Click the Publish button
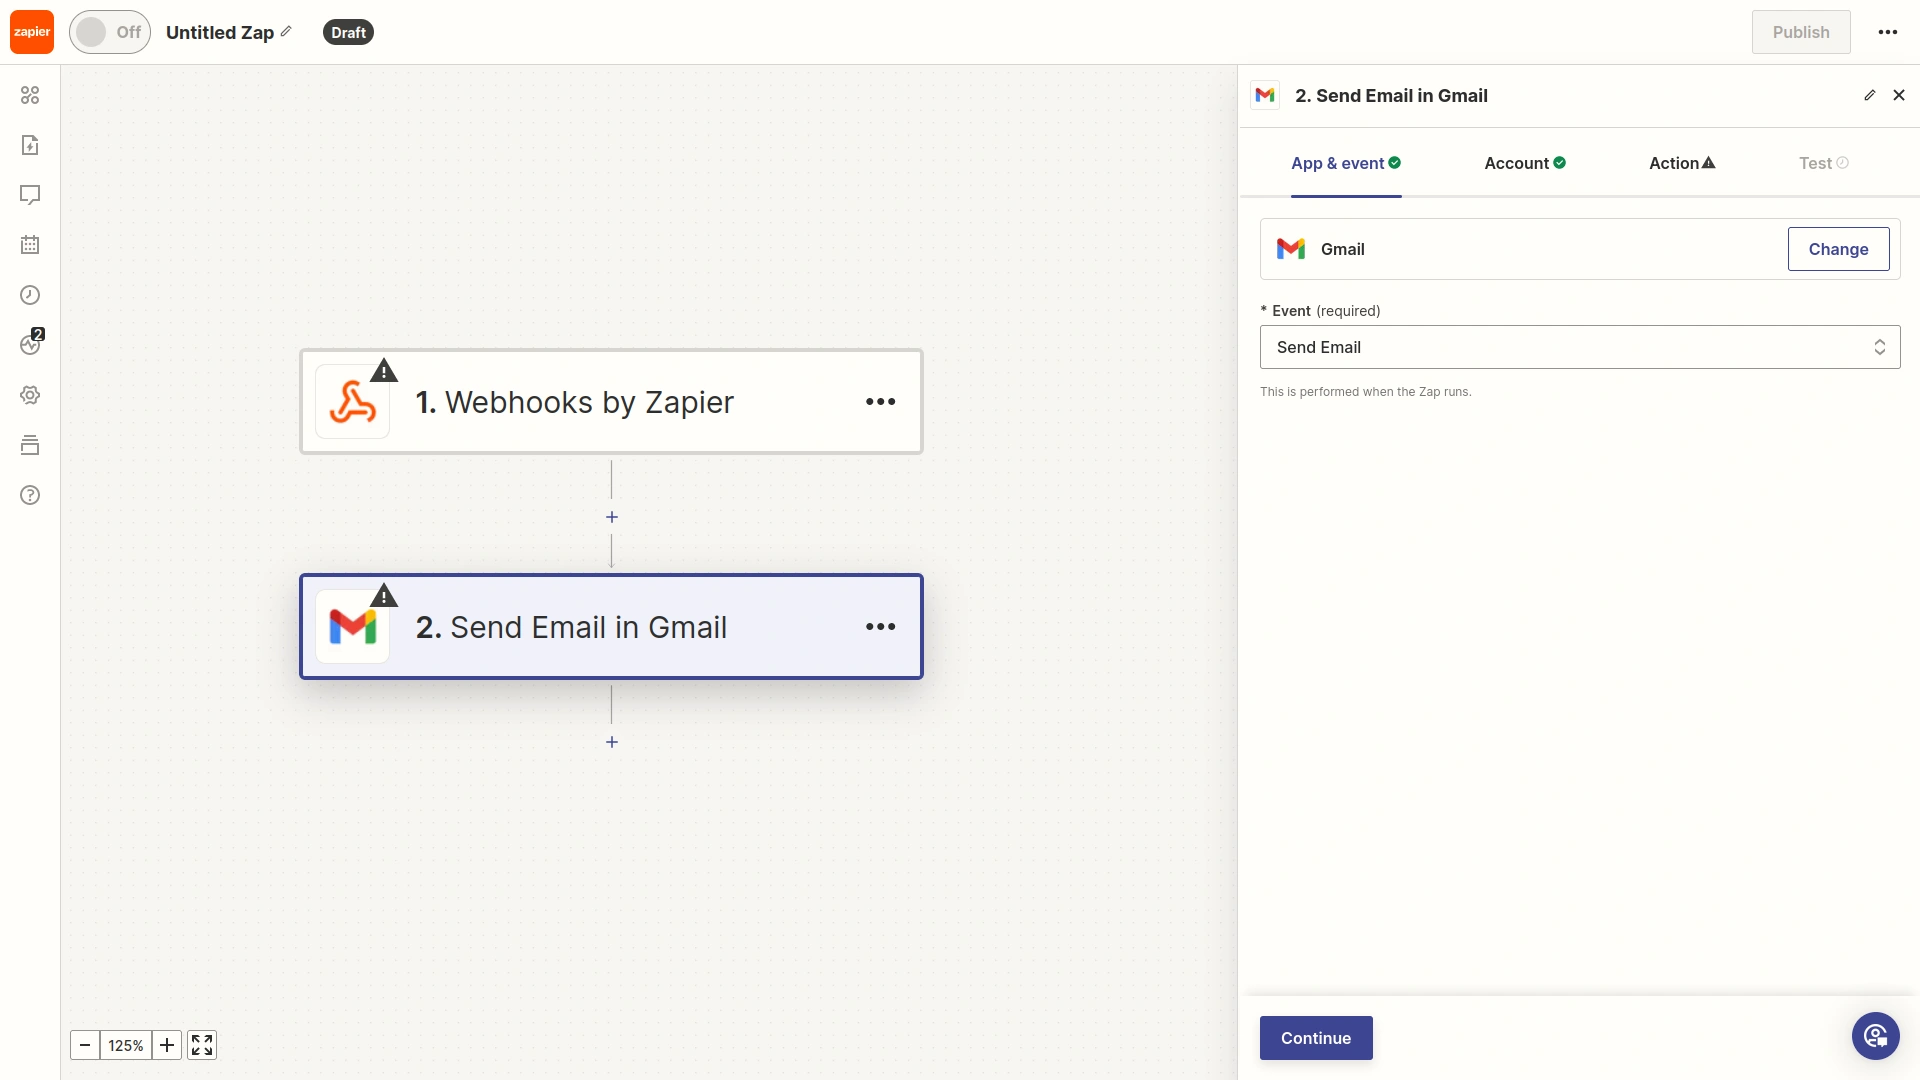This screenshot has width=1920, height=1080. (x=1801, y=31)
